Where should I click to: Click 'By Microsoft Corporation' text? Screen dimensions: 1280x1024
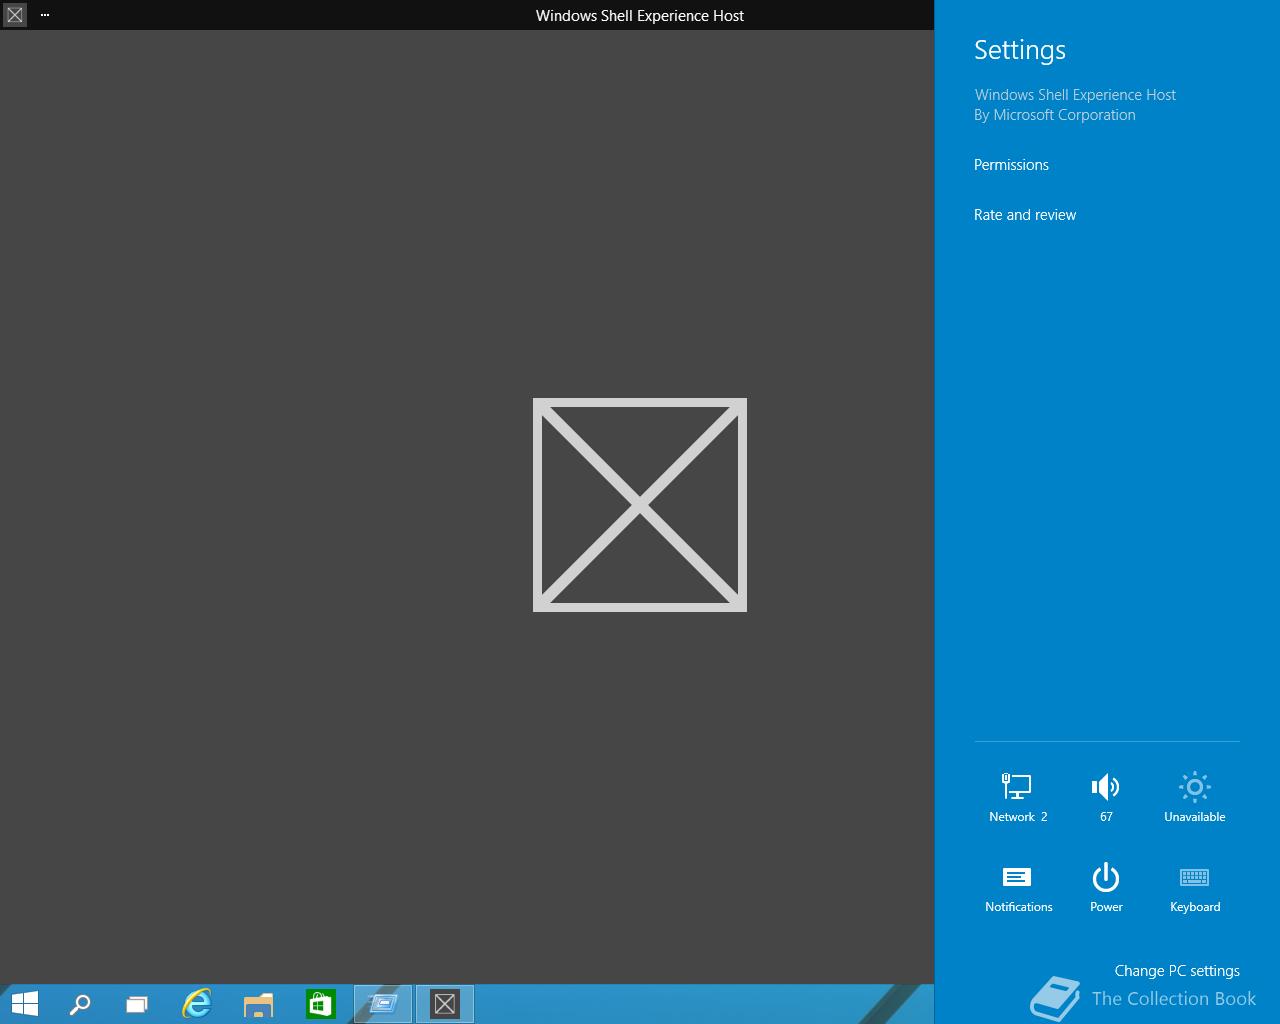pyautogui.click(x=1055, y=115)
